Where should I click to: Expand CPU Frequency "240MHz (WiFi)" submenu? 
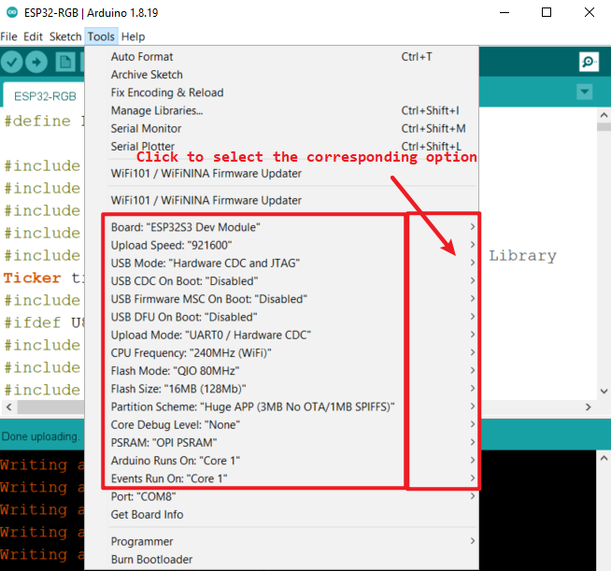tap(281, 353)
